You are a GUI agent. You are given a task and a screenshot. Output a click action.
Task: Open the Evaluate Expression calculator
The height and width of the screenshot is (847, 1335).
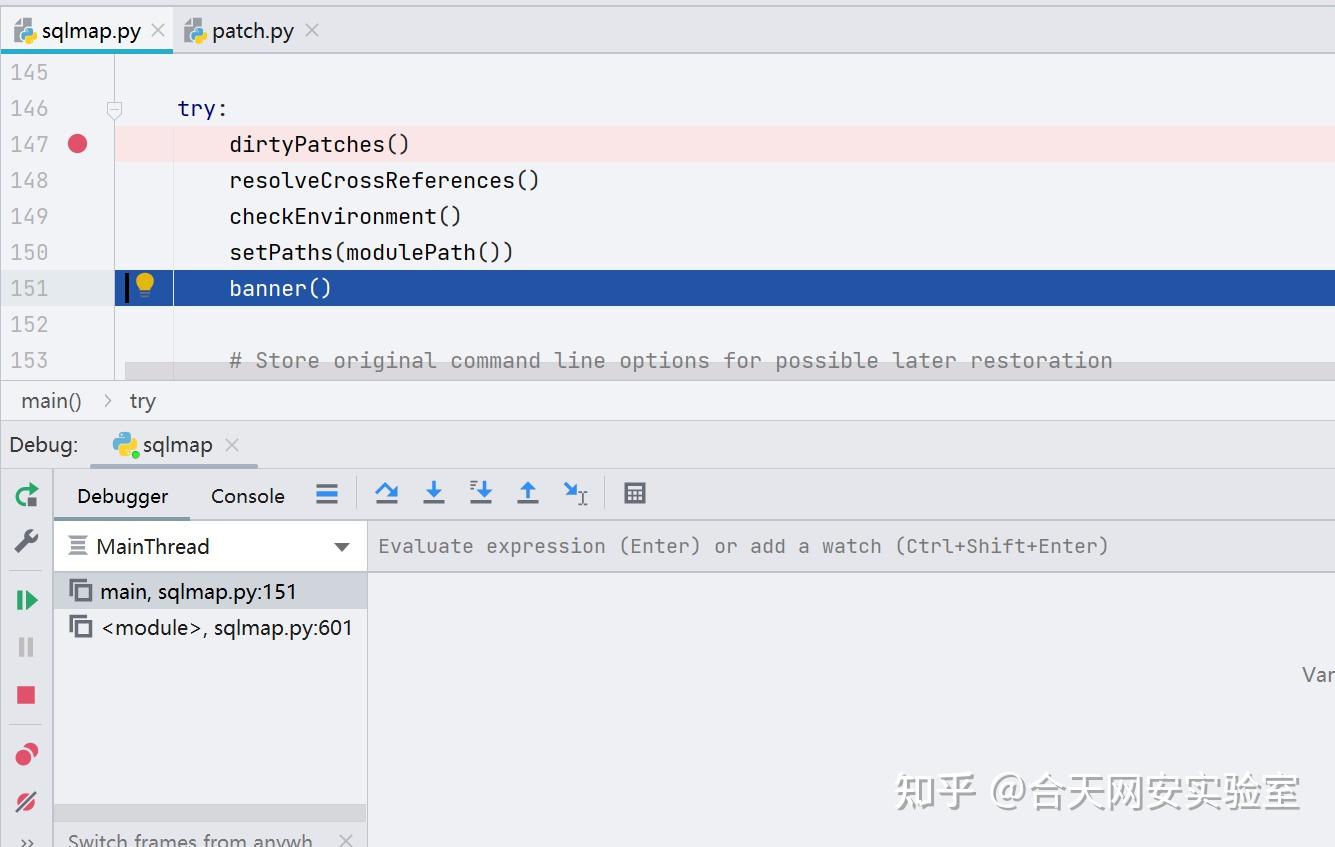tap(634, 492)
